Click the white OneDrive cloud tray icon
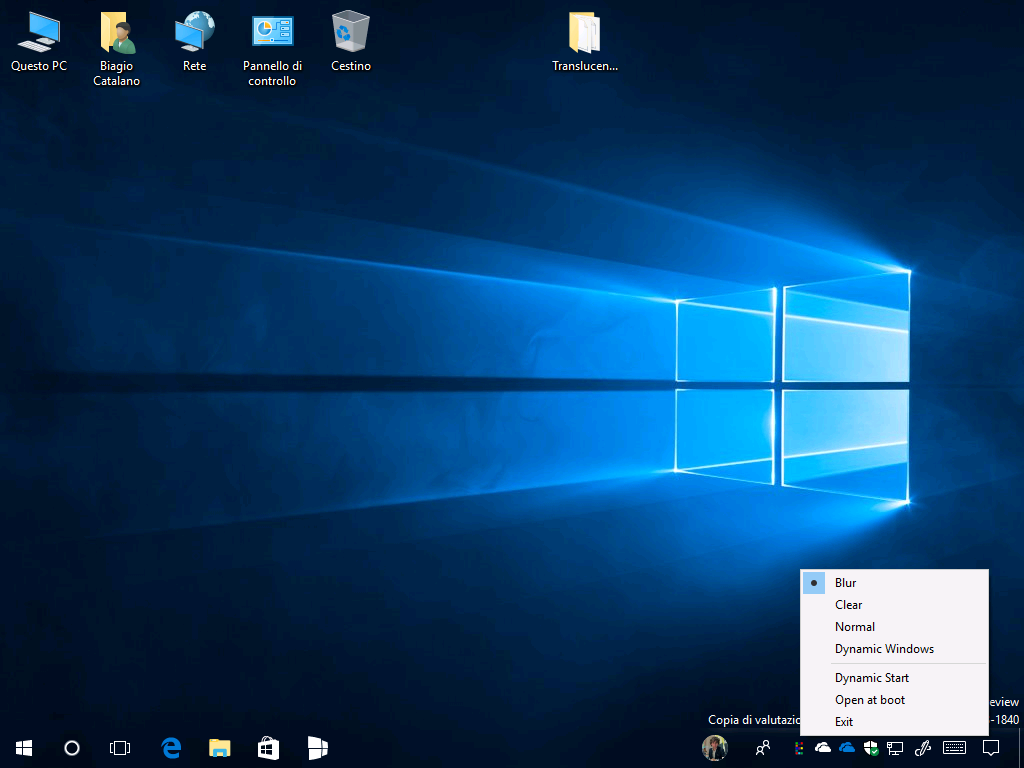 (x=823, y=747)
